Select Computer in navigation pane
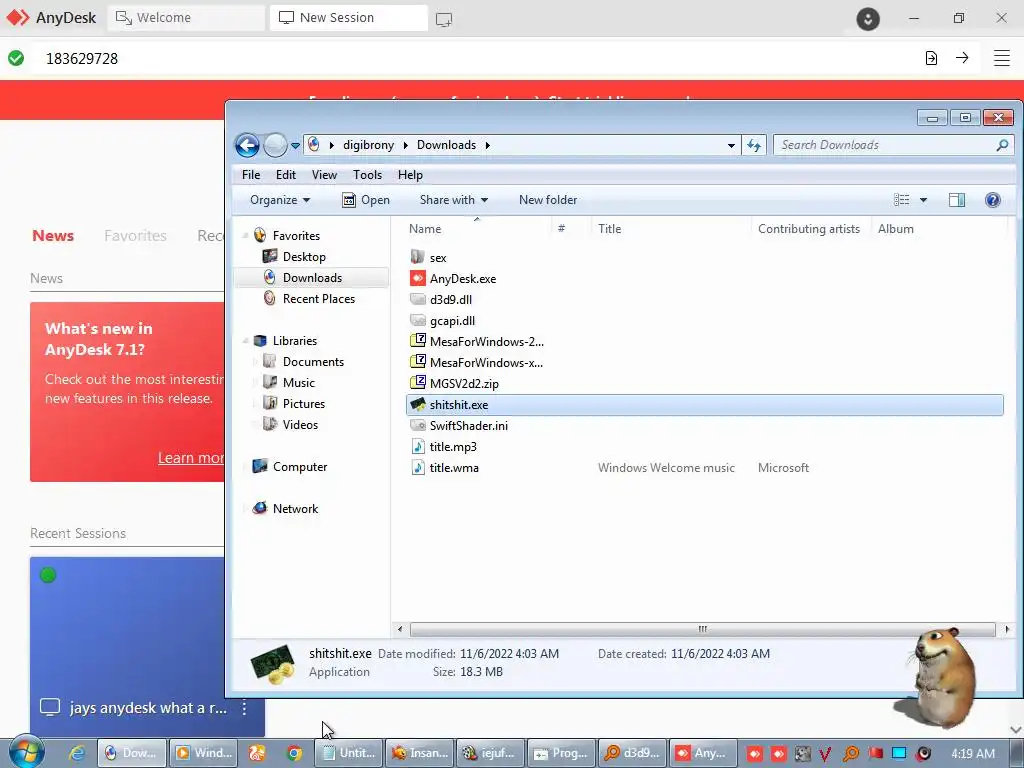This screenshot has width=1024, height=768. click(299, 466)
